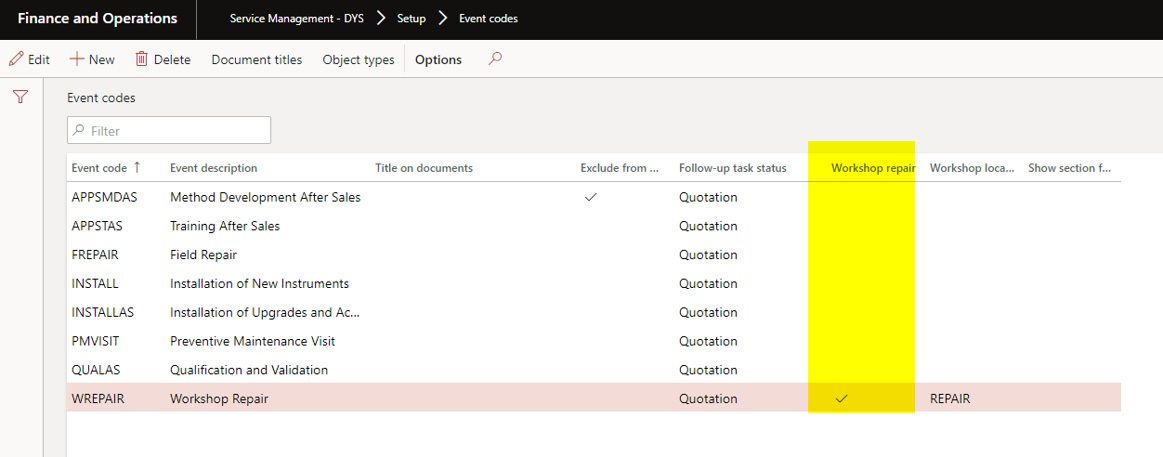Click the Delete trash can icon
Image resolution: width=1163 pixels, height=457 pixels.
pos(142,59)
